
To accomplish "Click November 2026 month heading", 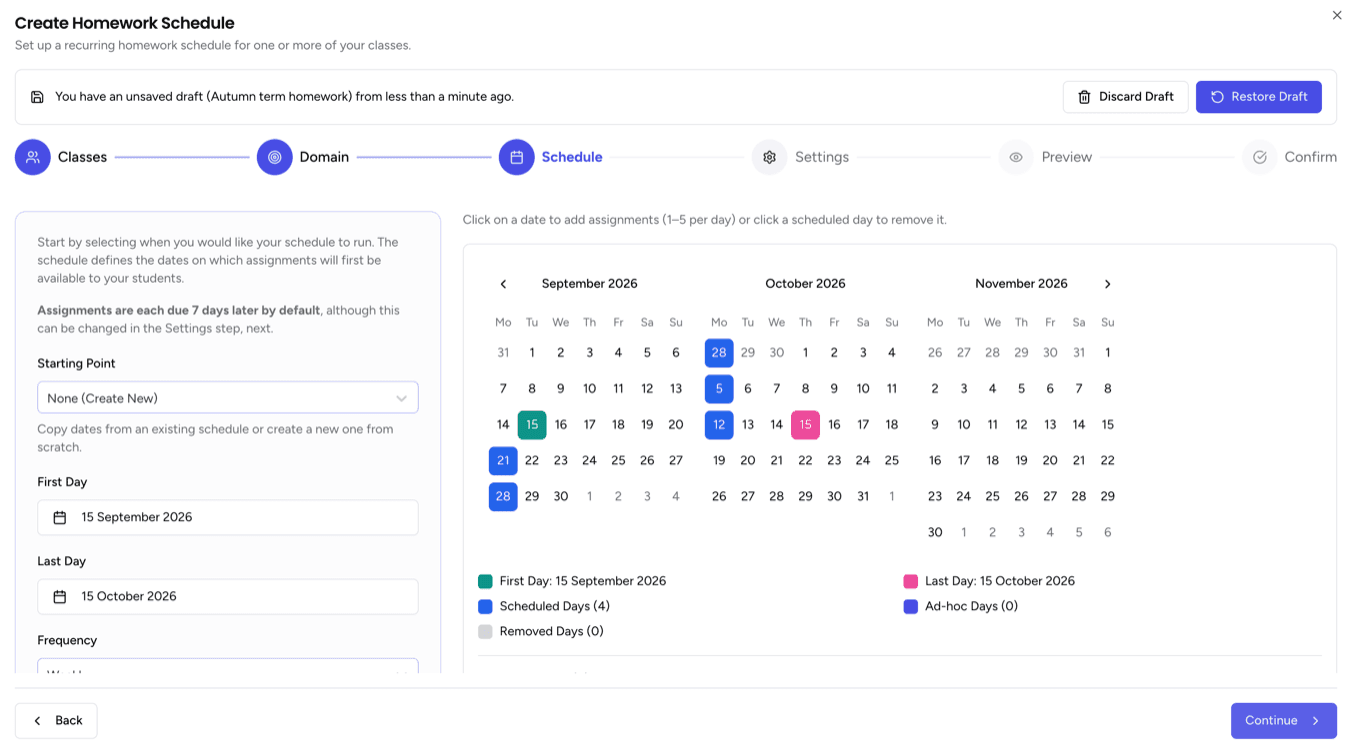I will pyautogui.click(x=1021, y=284).
